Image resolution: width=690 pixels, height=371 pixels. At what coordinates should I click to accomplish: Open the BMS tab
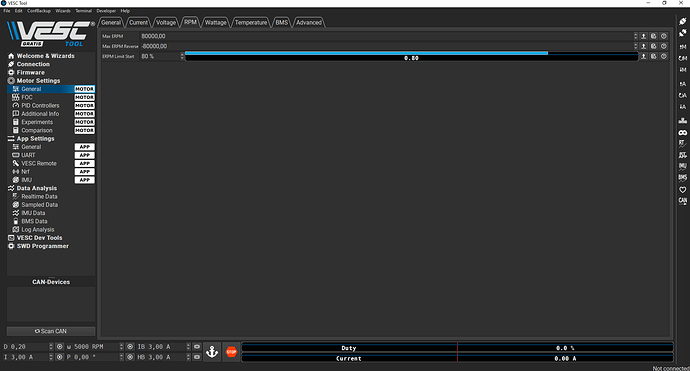click(x=282, y=22)
